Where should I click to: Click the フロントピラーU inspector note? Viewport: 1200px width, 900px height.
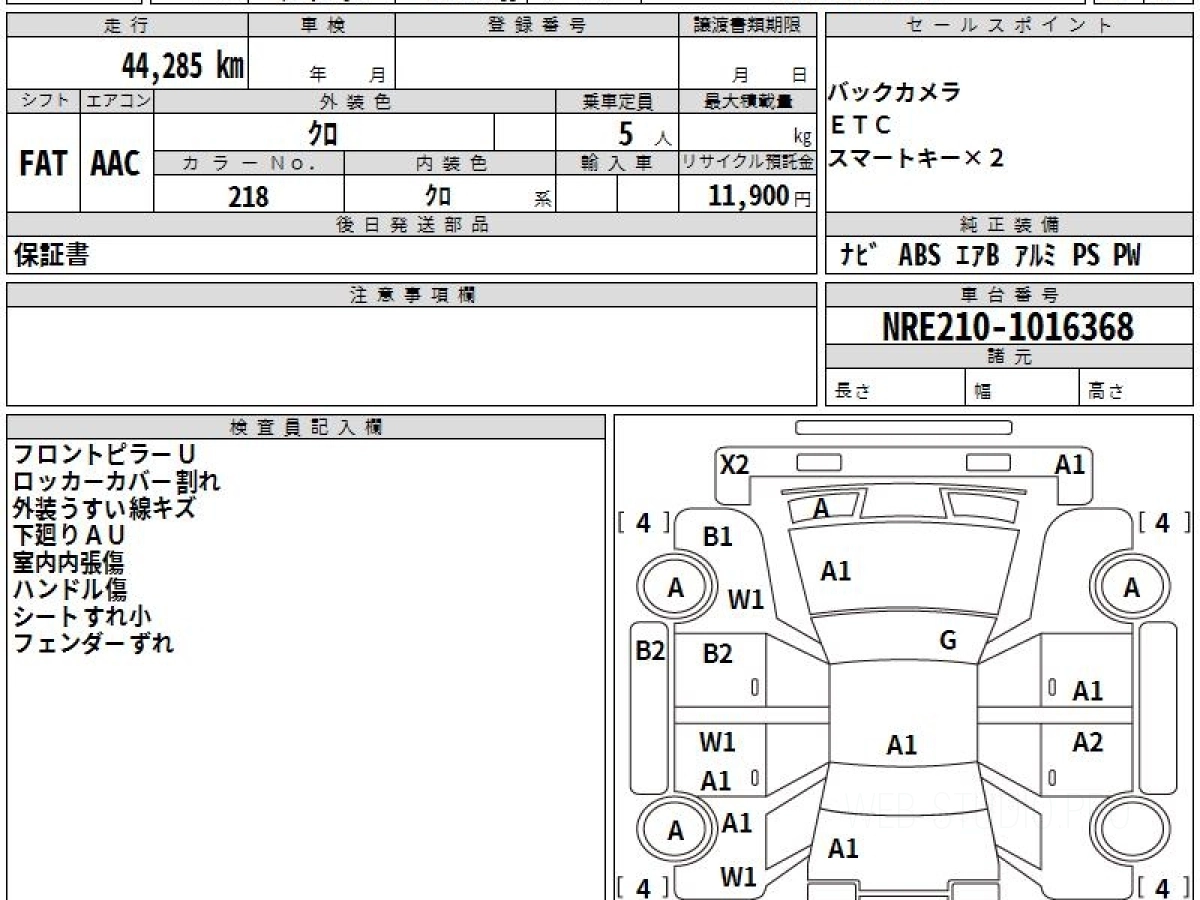click(x=104, y=455)
